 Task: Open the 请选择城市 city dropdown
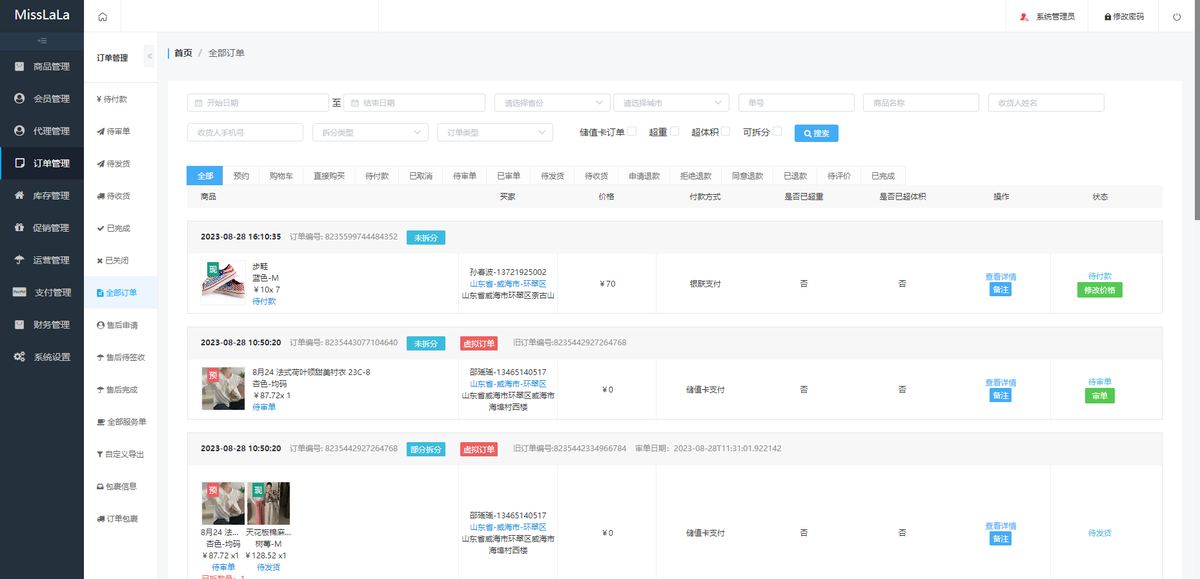pyautogui.click(x=671, y=102)
